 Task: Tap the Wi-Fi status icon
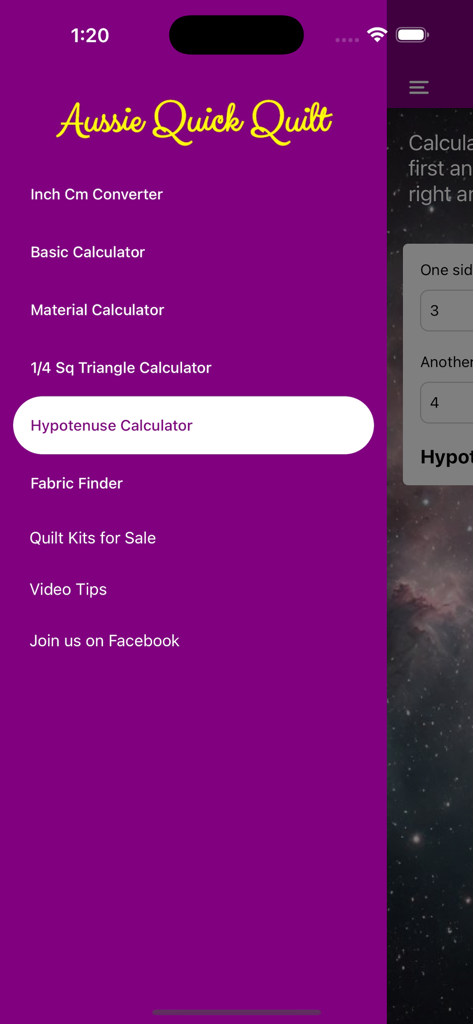tap(377, 35)
